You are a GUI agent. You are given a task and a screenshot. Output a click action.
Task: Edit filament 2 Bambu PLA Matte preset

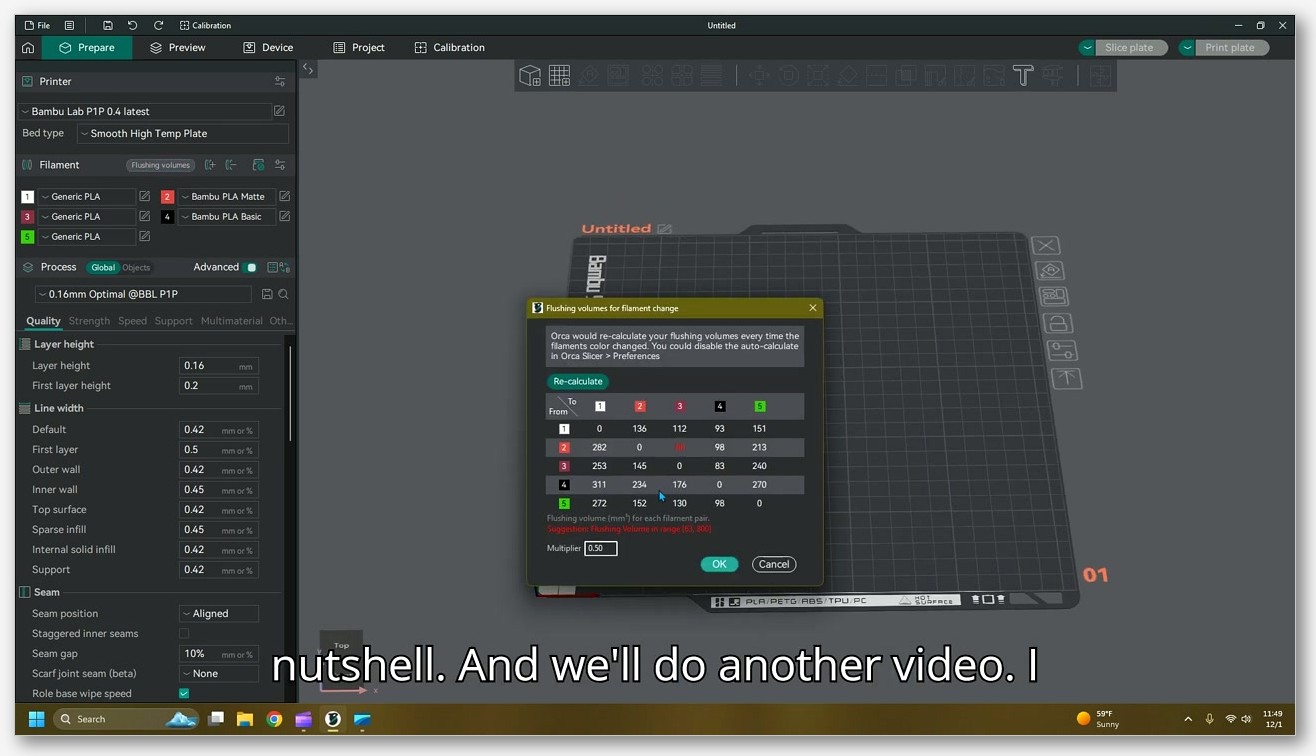click(284, 197)
